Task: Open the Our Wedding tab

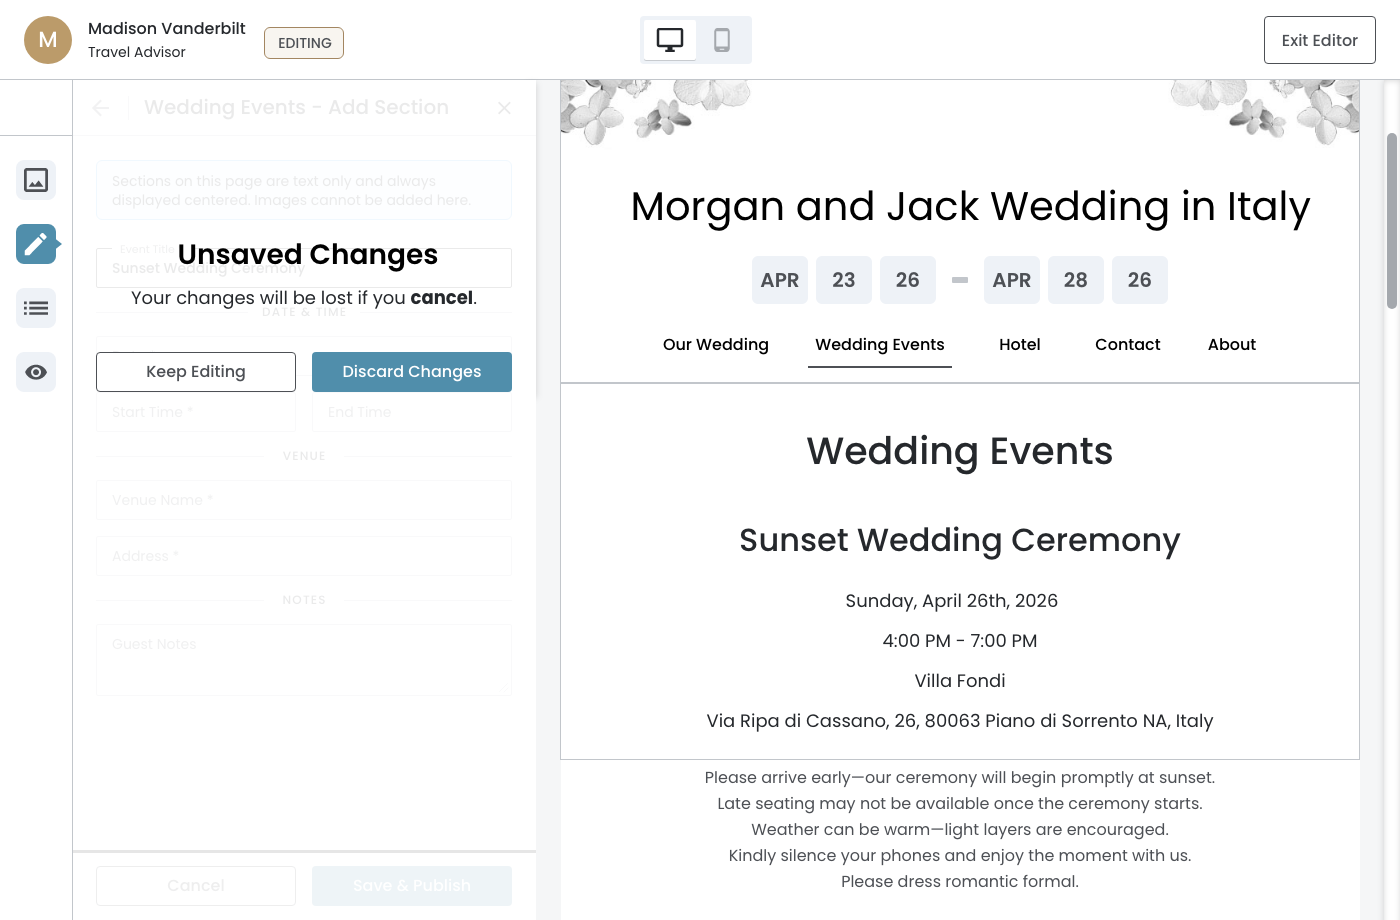Action: [x=716, y=345]
